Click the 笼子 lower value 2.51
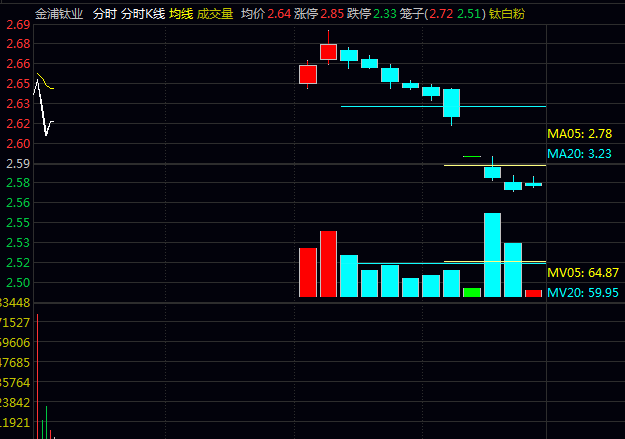Screen dimensions: 625x439 [469, 14]
